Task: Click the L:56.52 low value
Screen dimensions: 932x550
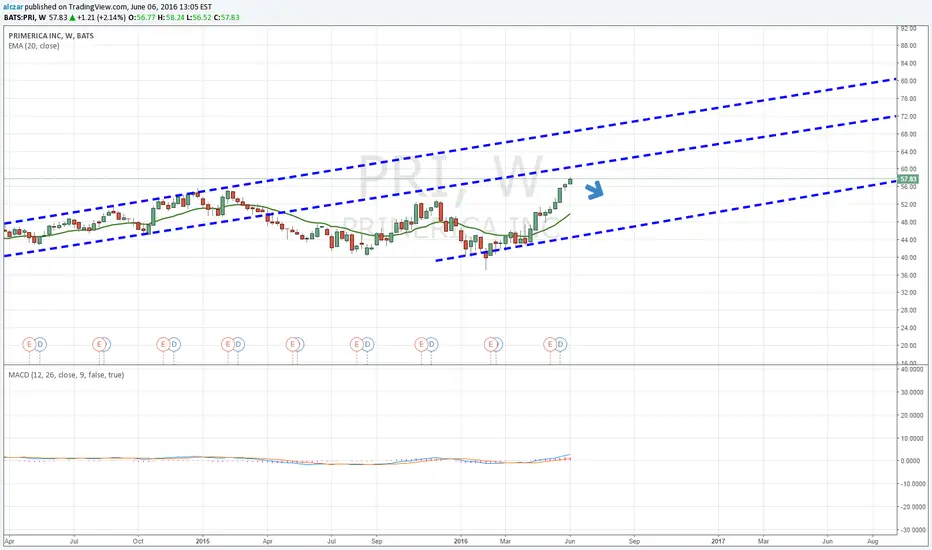Action: [199, 17]
